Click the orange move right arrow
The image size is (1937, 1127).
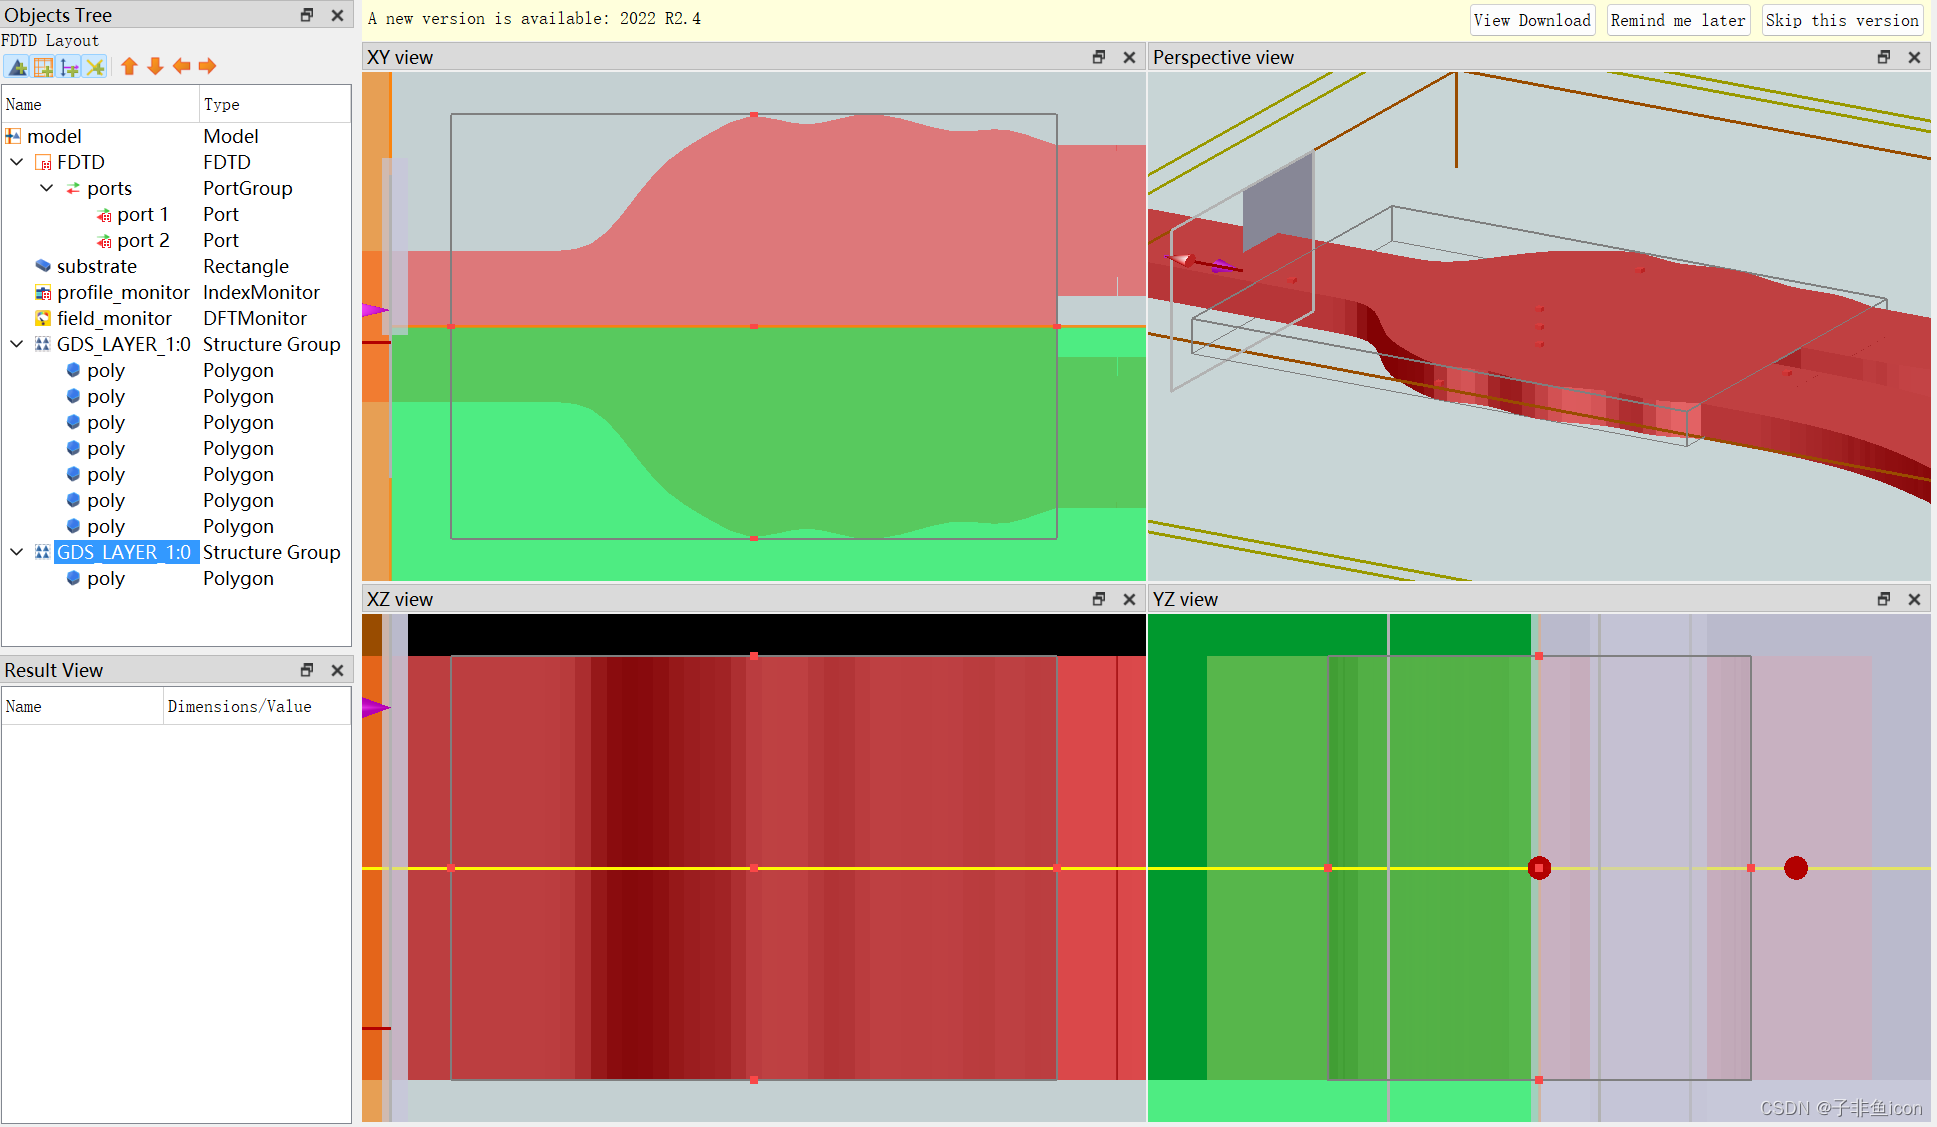[207, 66]
